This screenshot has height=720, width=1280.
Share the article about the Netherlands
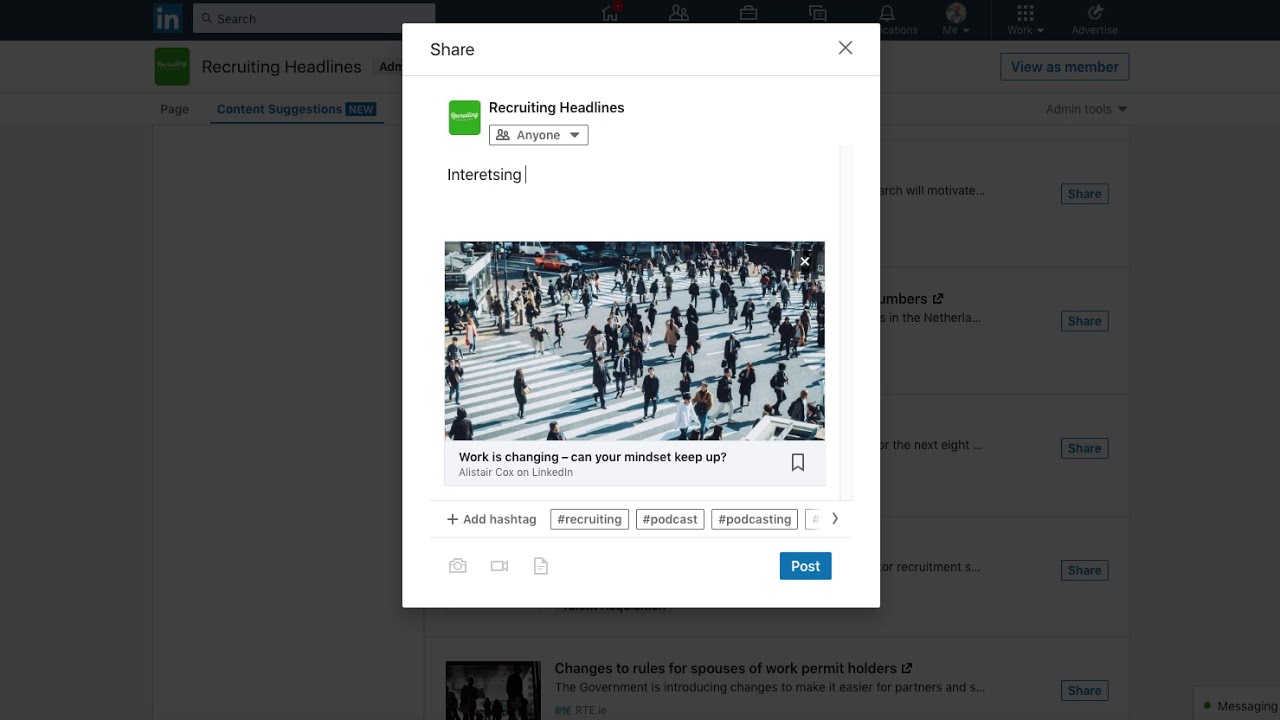point(1084,321)
